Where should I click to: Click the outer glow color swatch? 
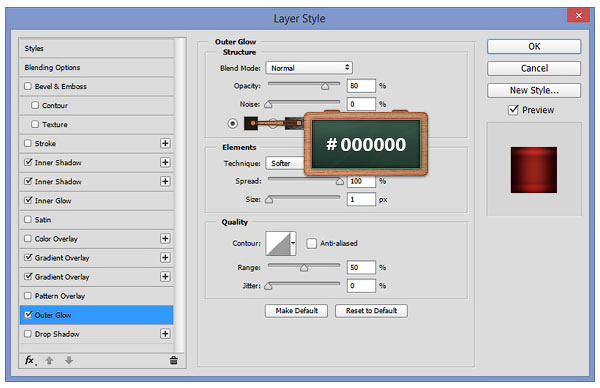point(251,123)
